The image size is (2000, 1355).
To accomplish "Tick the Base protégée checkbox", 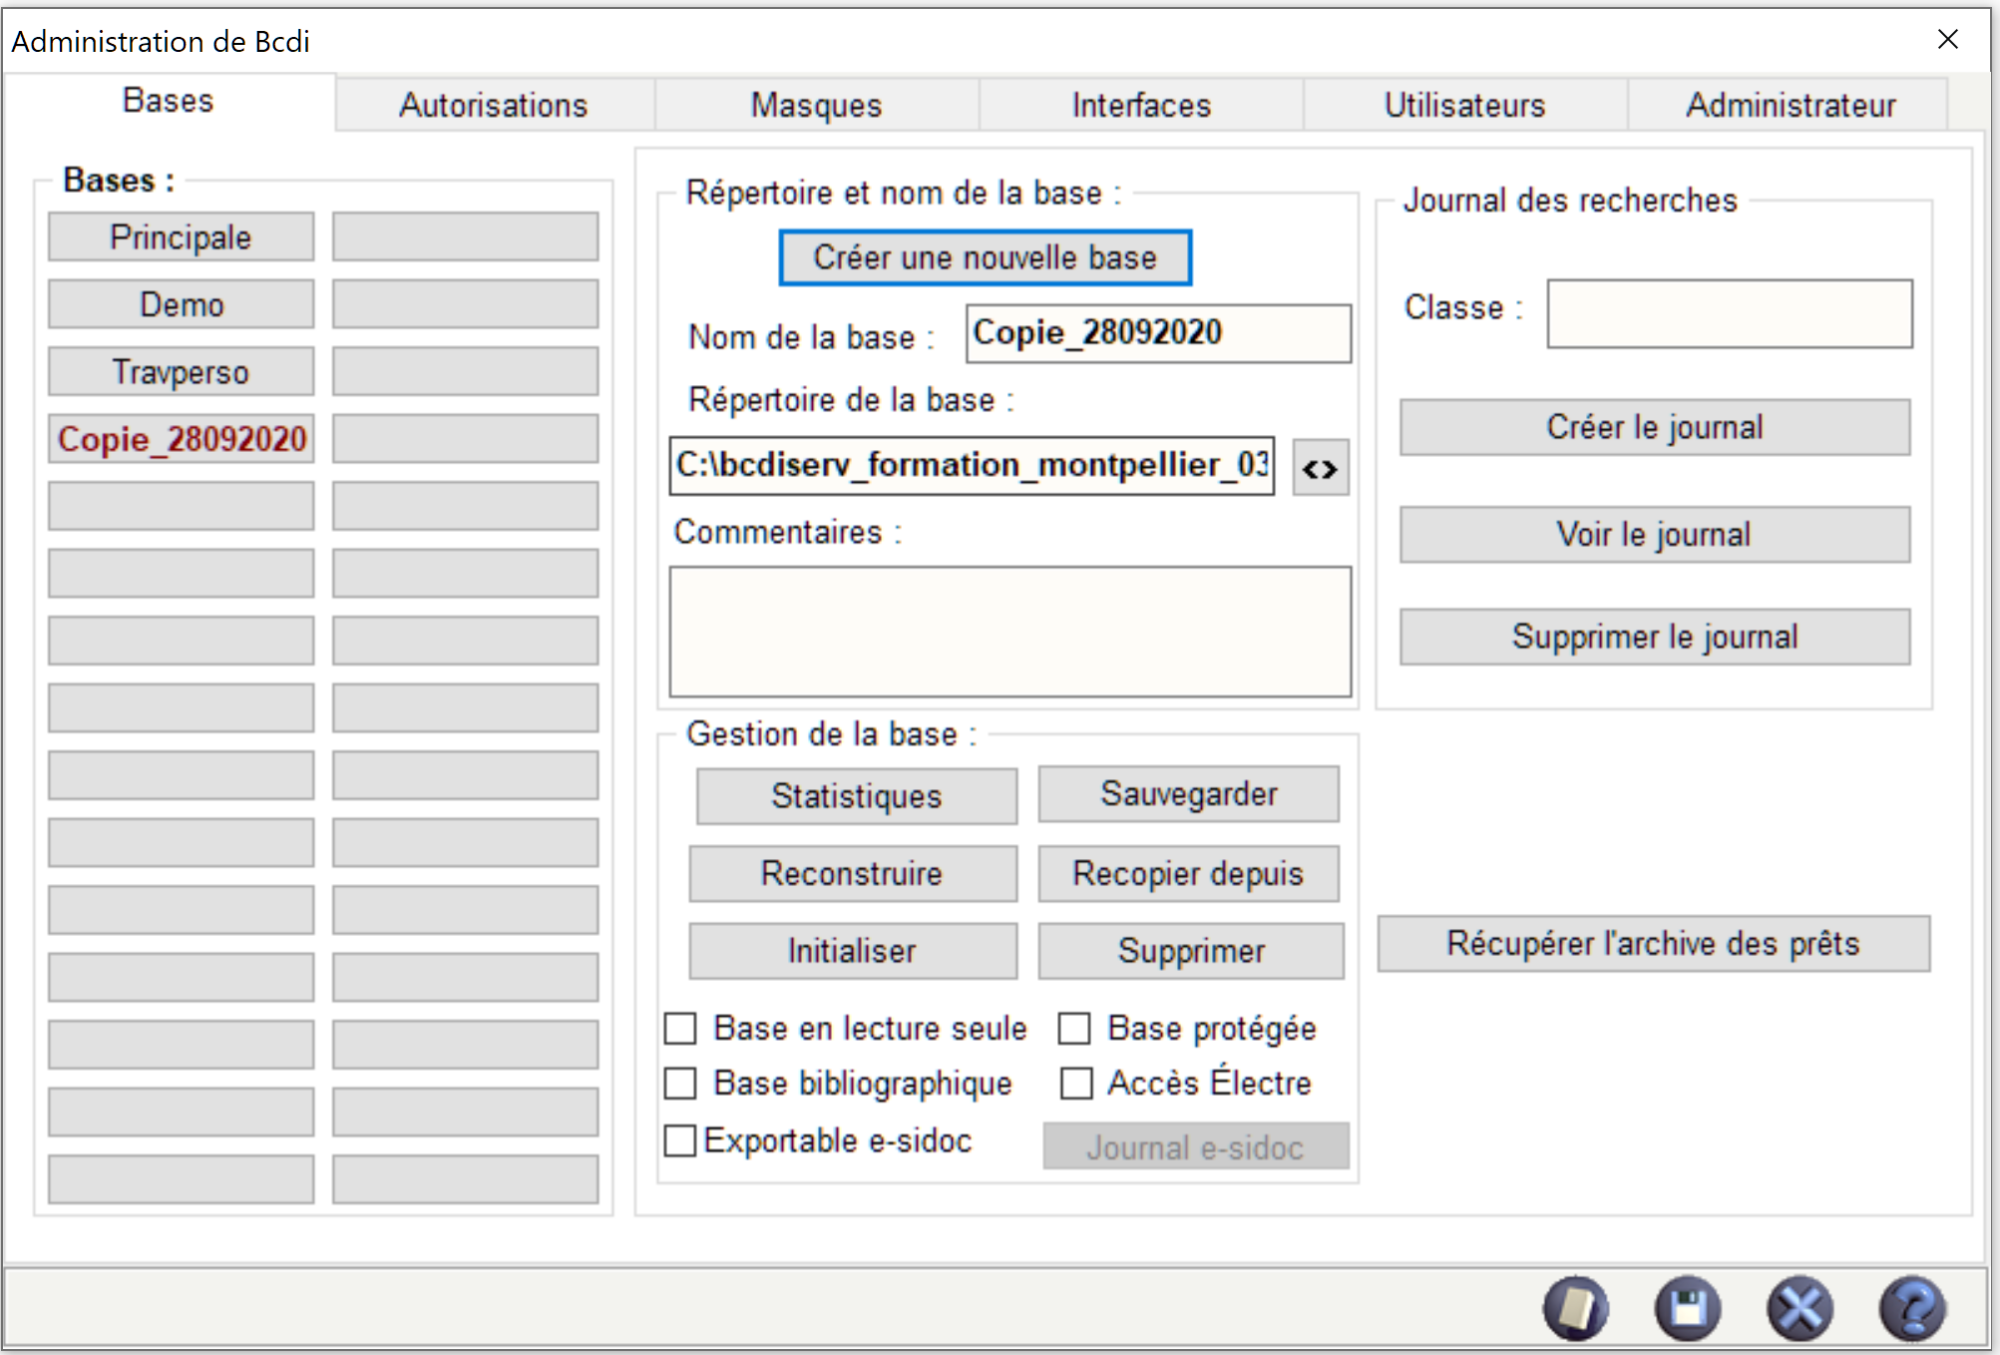I will pyautogui.click(x=1074, y=1028).
